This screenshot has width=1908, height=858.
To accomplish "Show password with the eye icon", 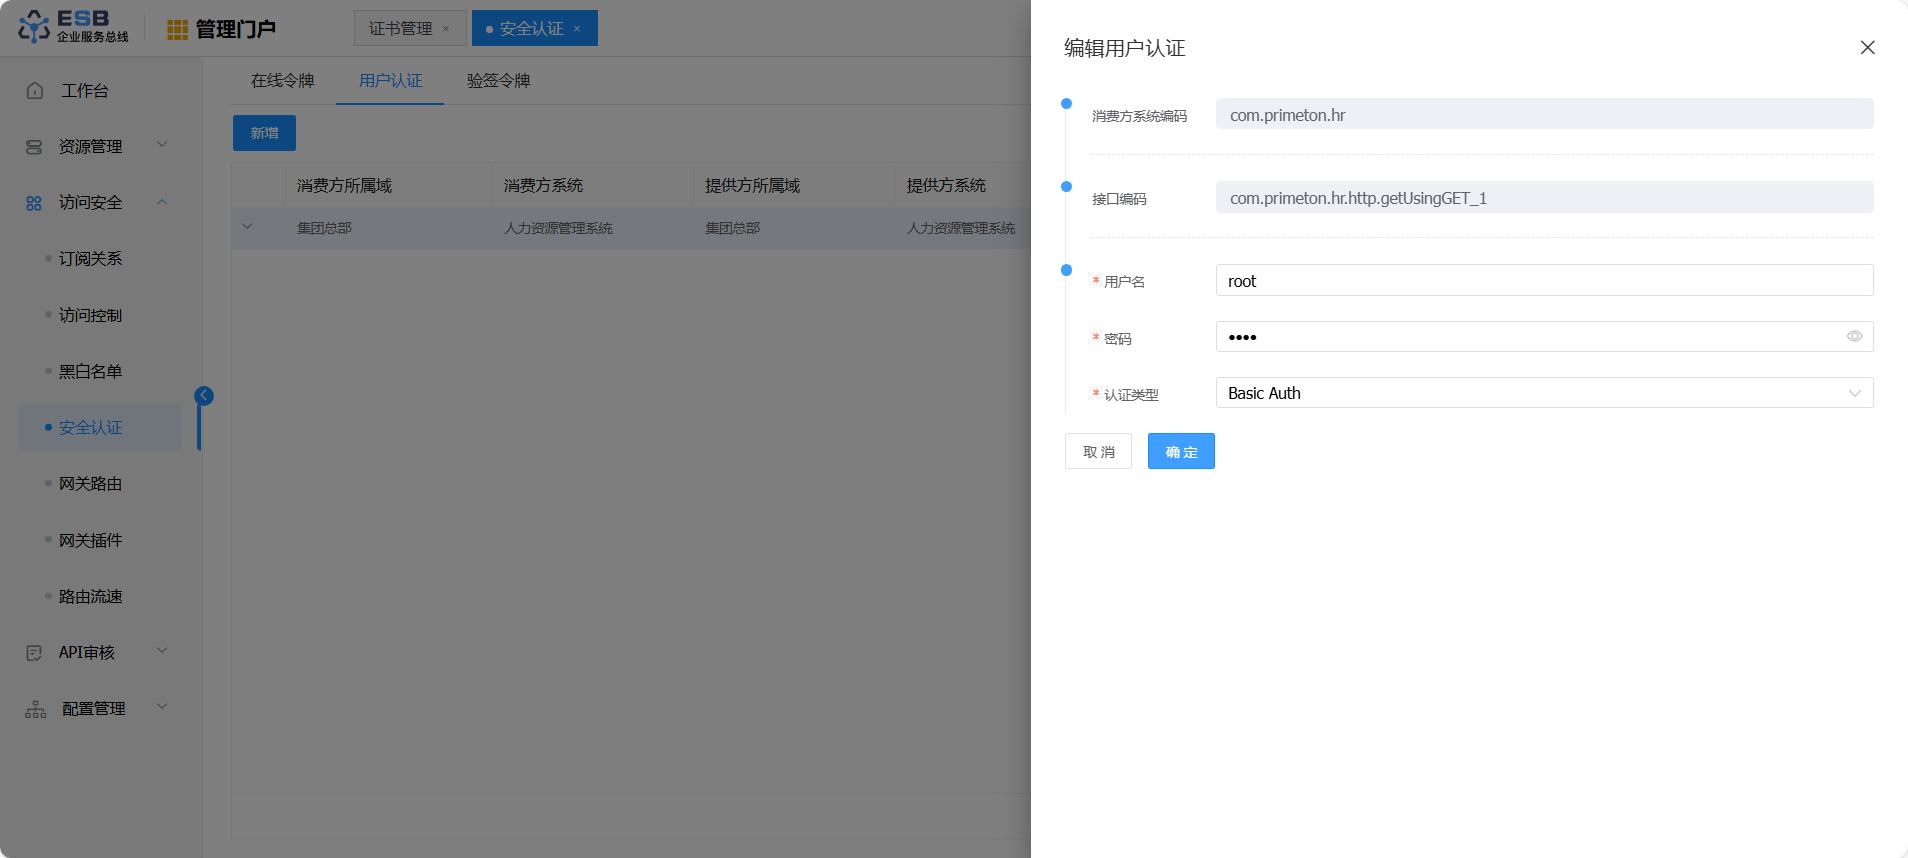I will (x=1854, y=337).
